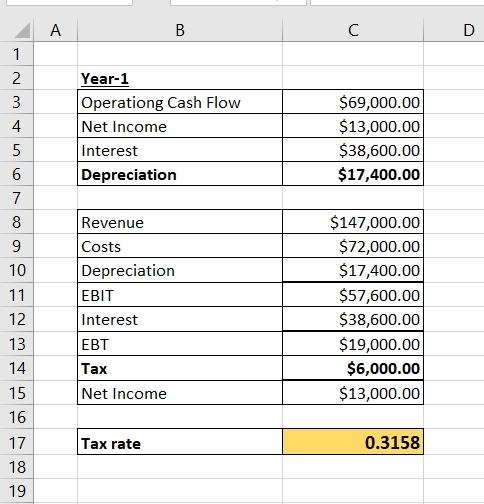The width and height of the screenshot is (484, 504).
Task: Click the EBT label cell
Action: point(180,344)
